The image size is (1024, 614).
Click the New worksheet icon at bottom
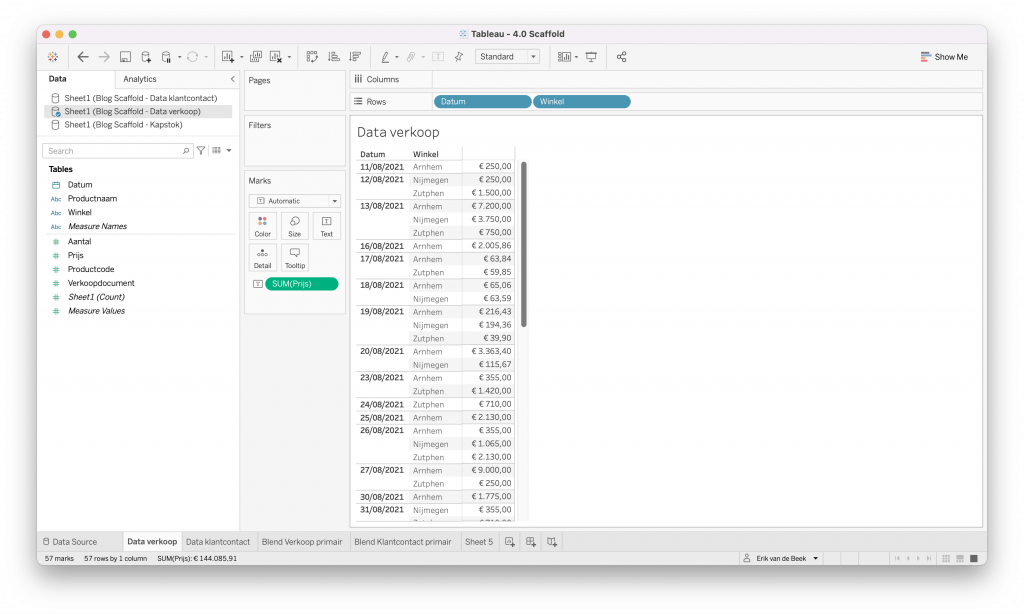click(x=510, y=542)
